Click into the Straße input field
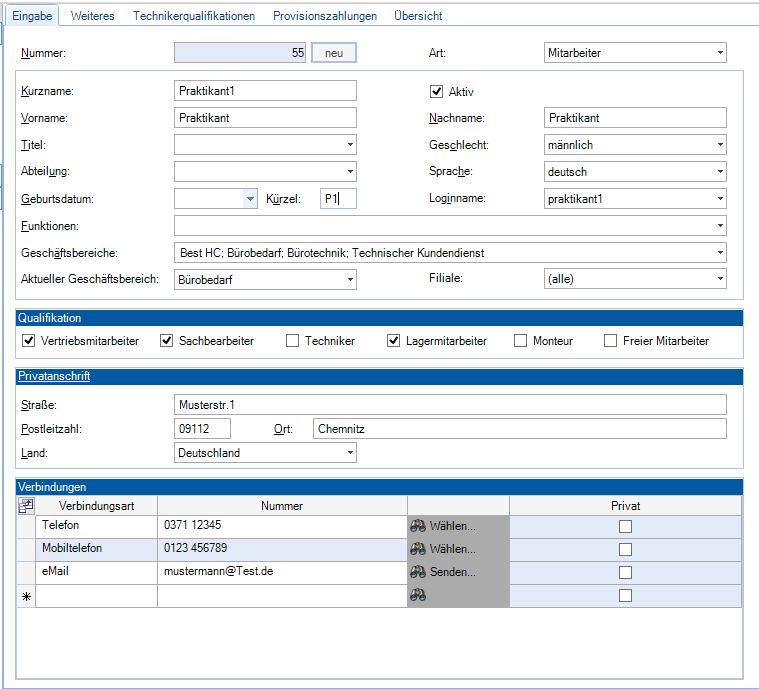This screenshot has width=759, height=689. [450, 405]
